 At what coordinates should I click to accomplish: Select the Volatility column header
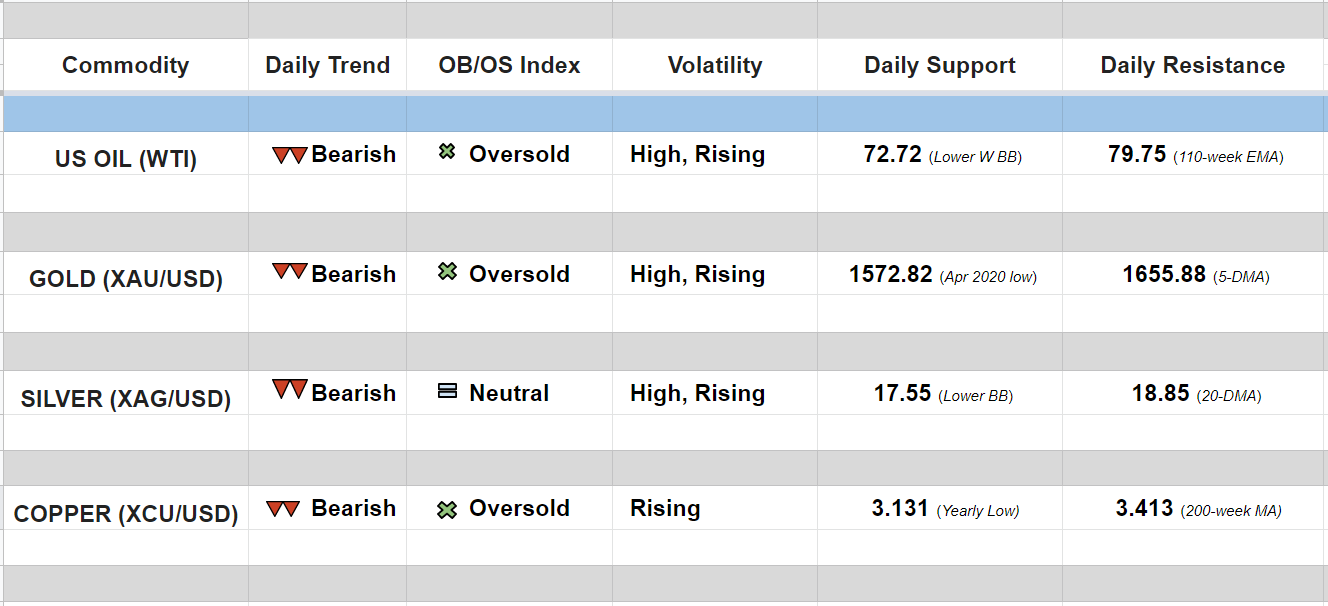(x=714, y=66)
